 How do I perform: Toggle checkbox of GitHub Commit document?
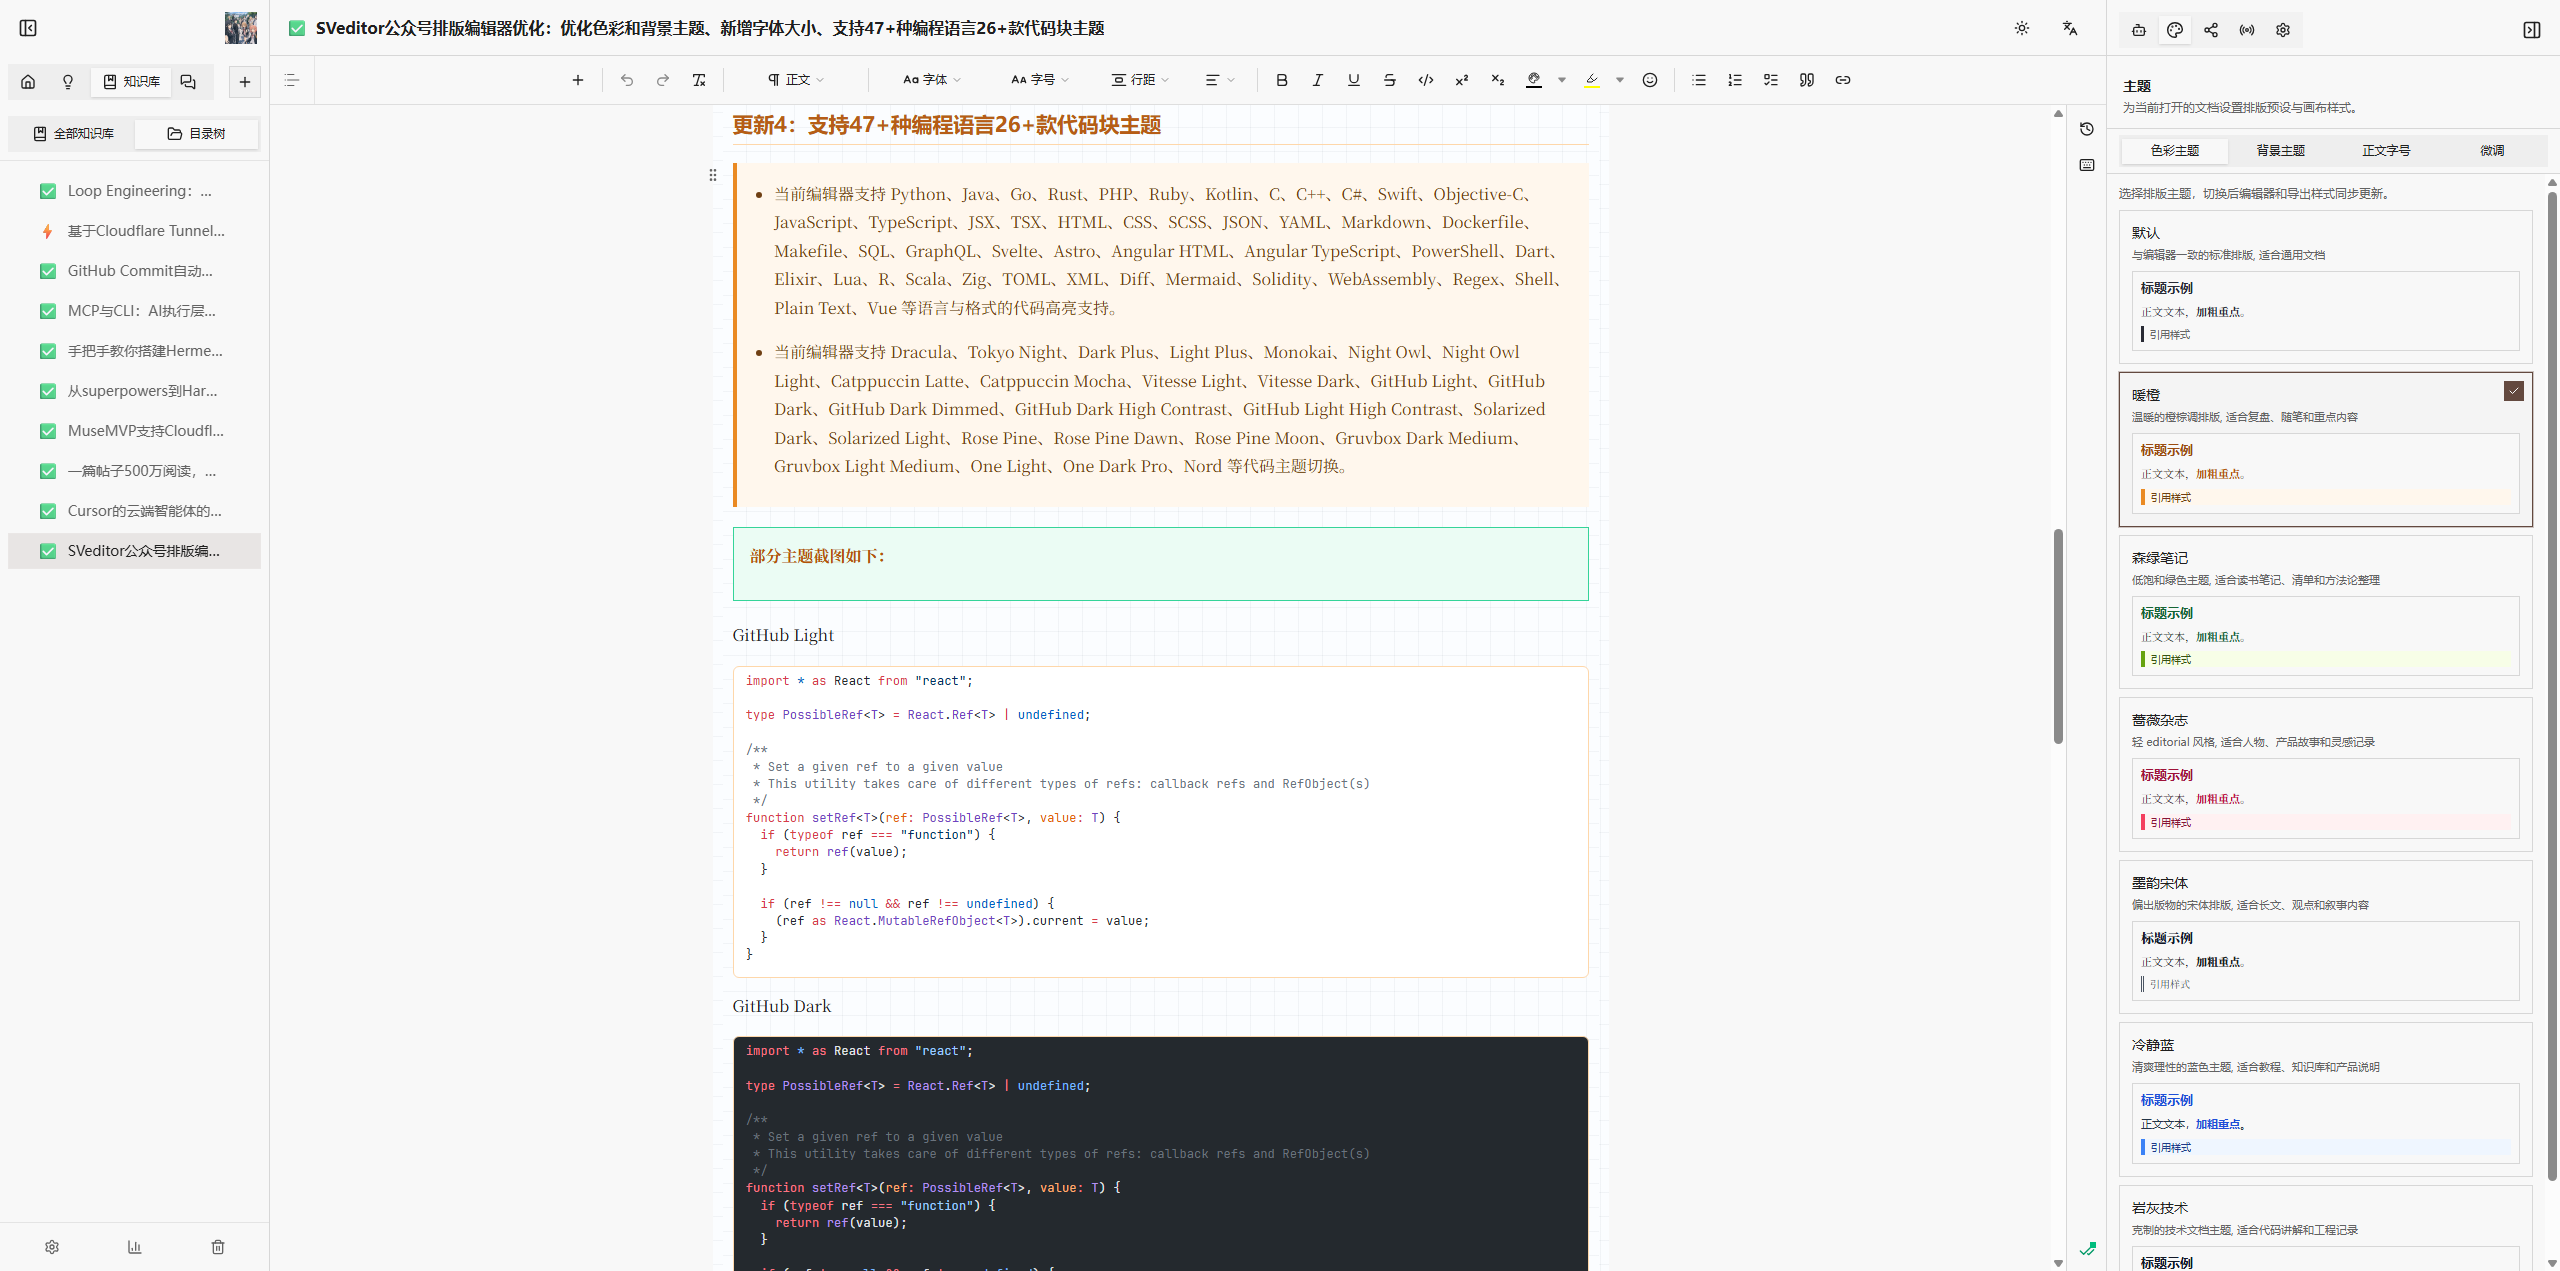pyautogui.click(x=48, y=271)
